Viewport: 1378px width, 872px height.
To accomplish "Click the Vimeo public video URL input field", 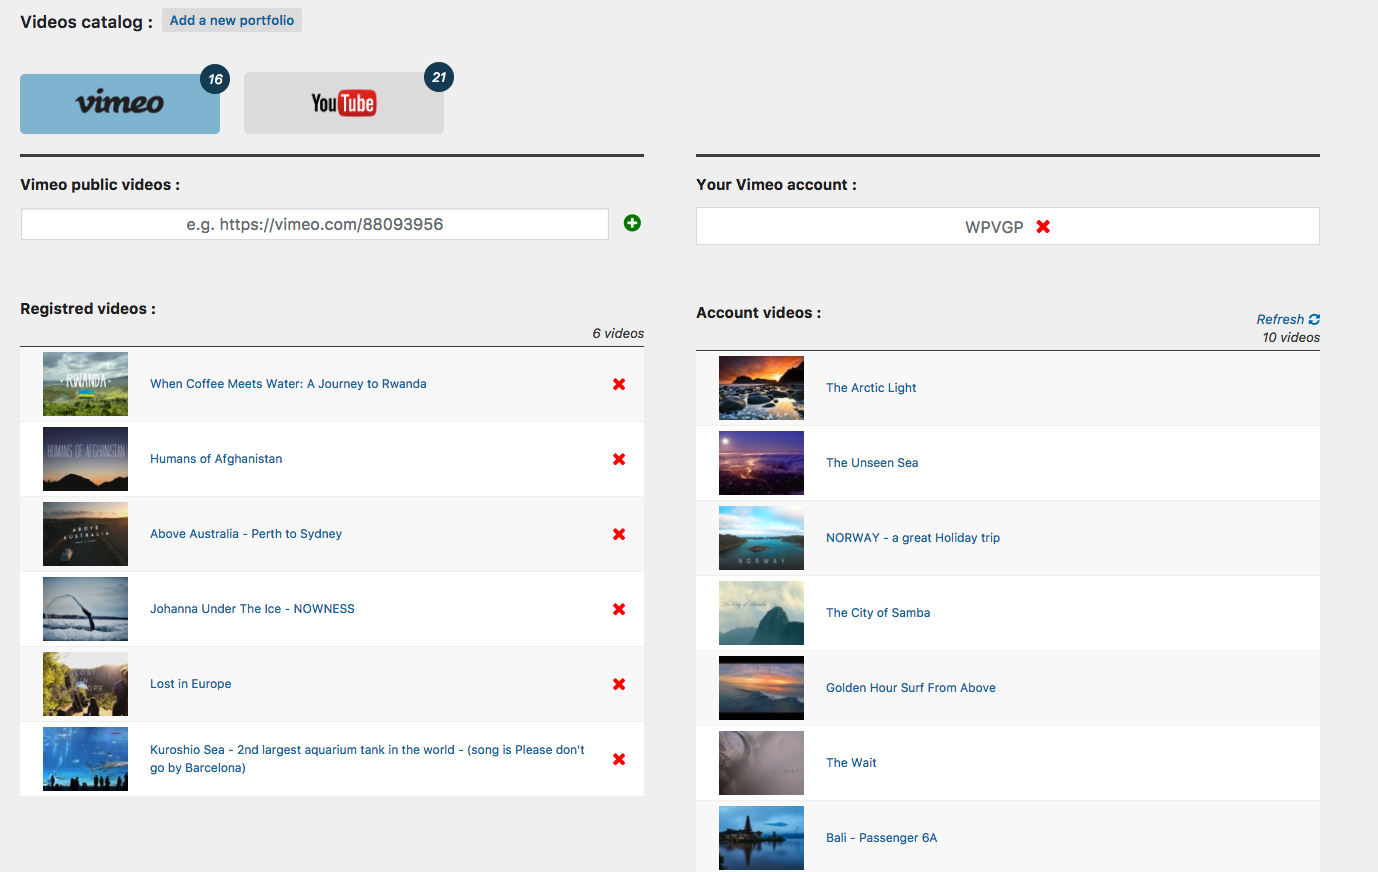I will (x=314, y=223).
